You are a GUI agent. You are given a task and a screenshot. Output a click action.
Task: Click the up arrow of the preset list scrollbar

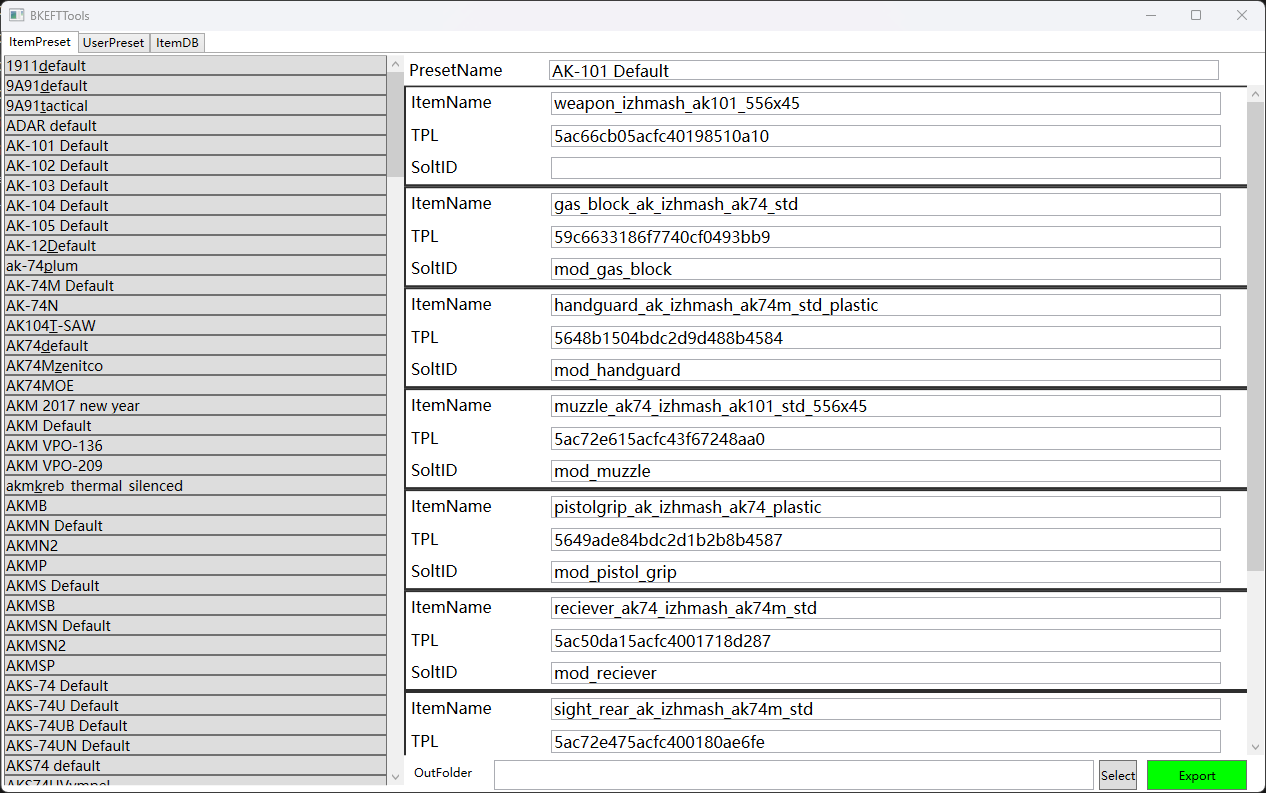[x=395, y=63]
